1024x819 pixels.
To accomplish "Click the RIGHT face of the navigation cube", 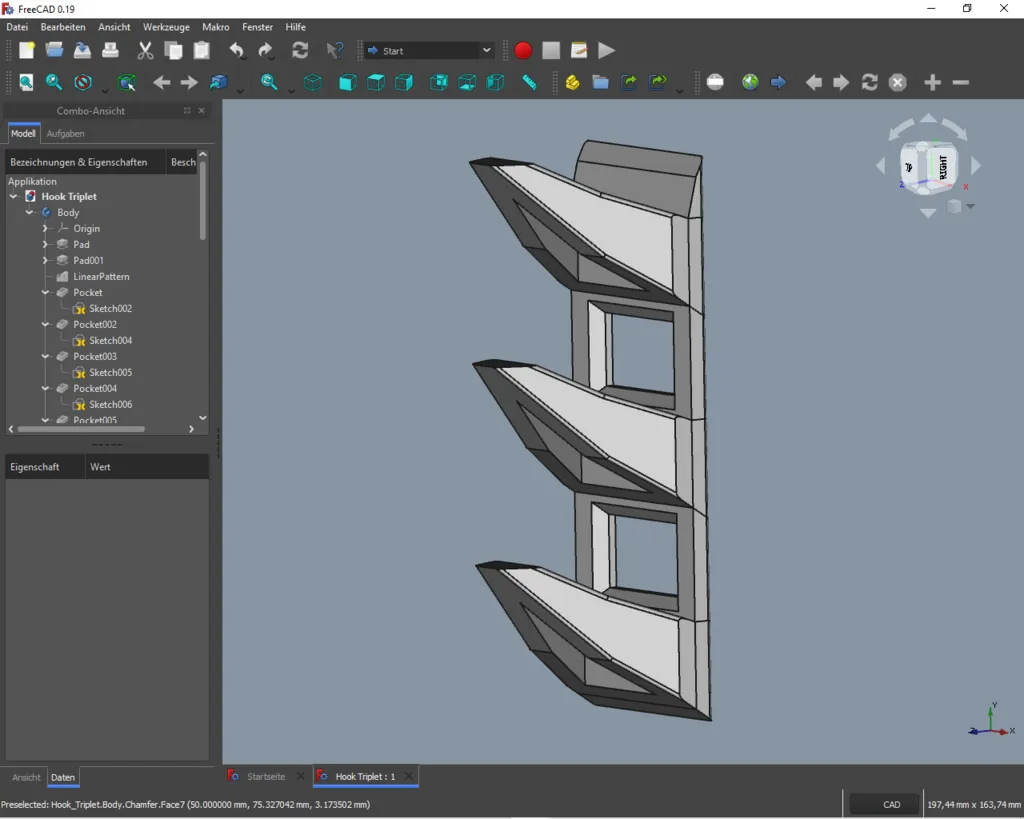I will click(943, 165).
